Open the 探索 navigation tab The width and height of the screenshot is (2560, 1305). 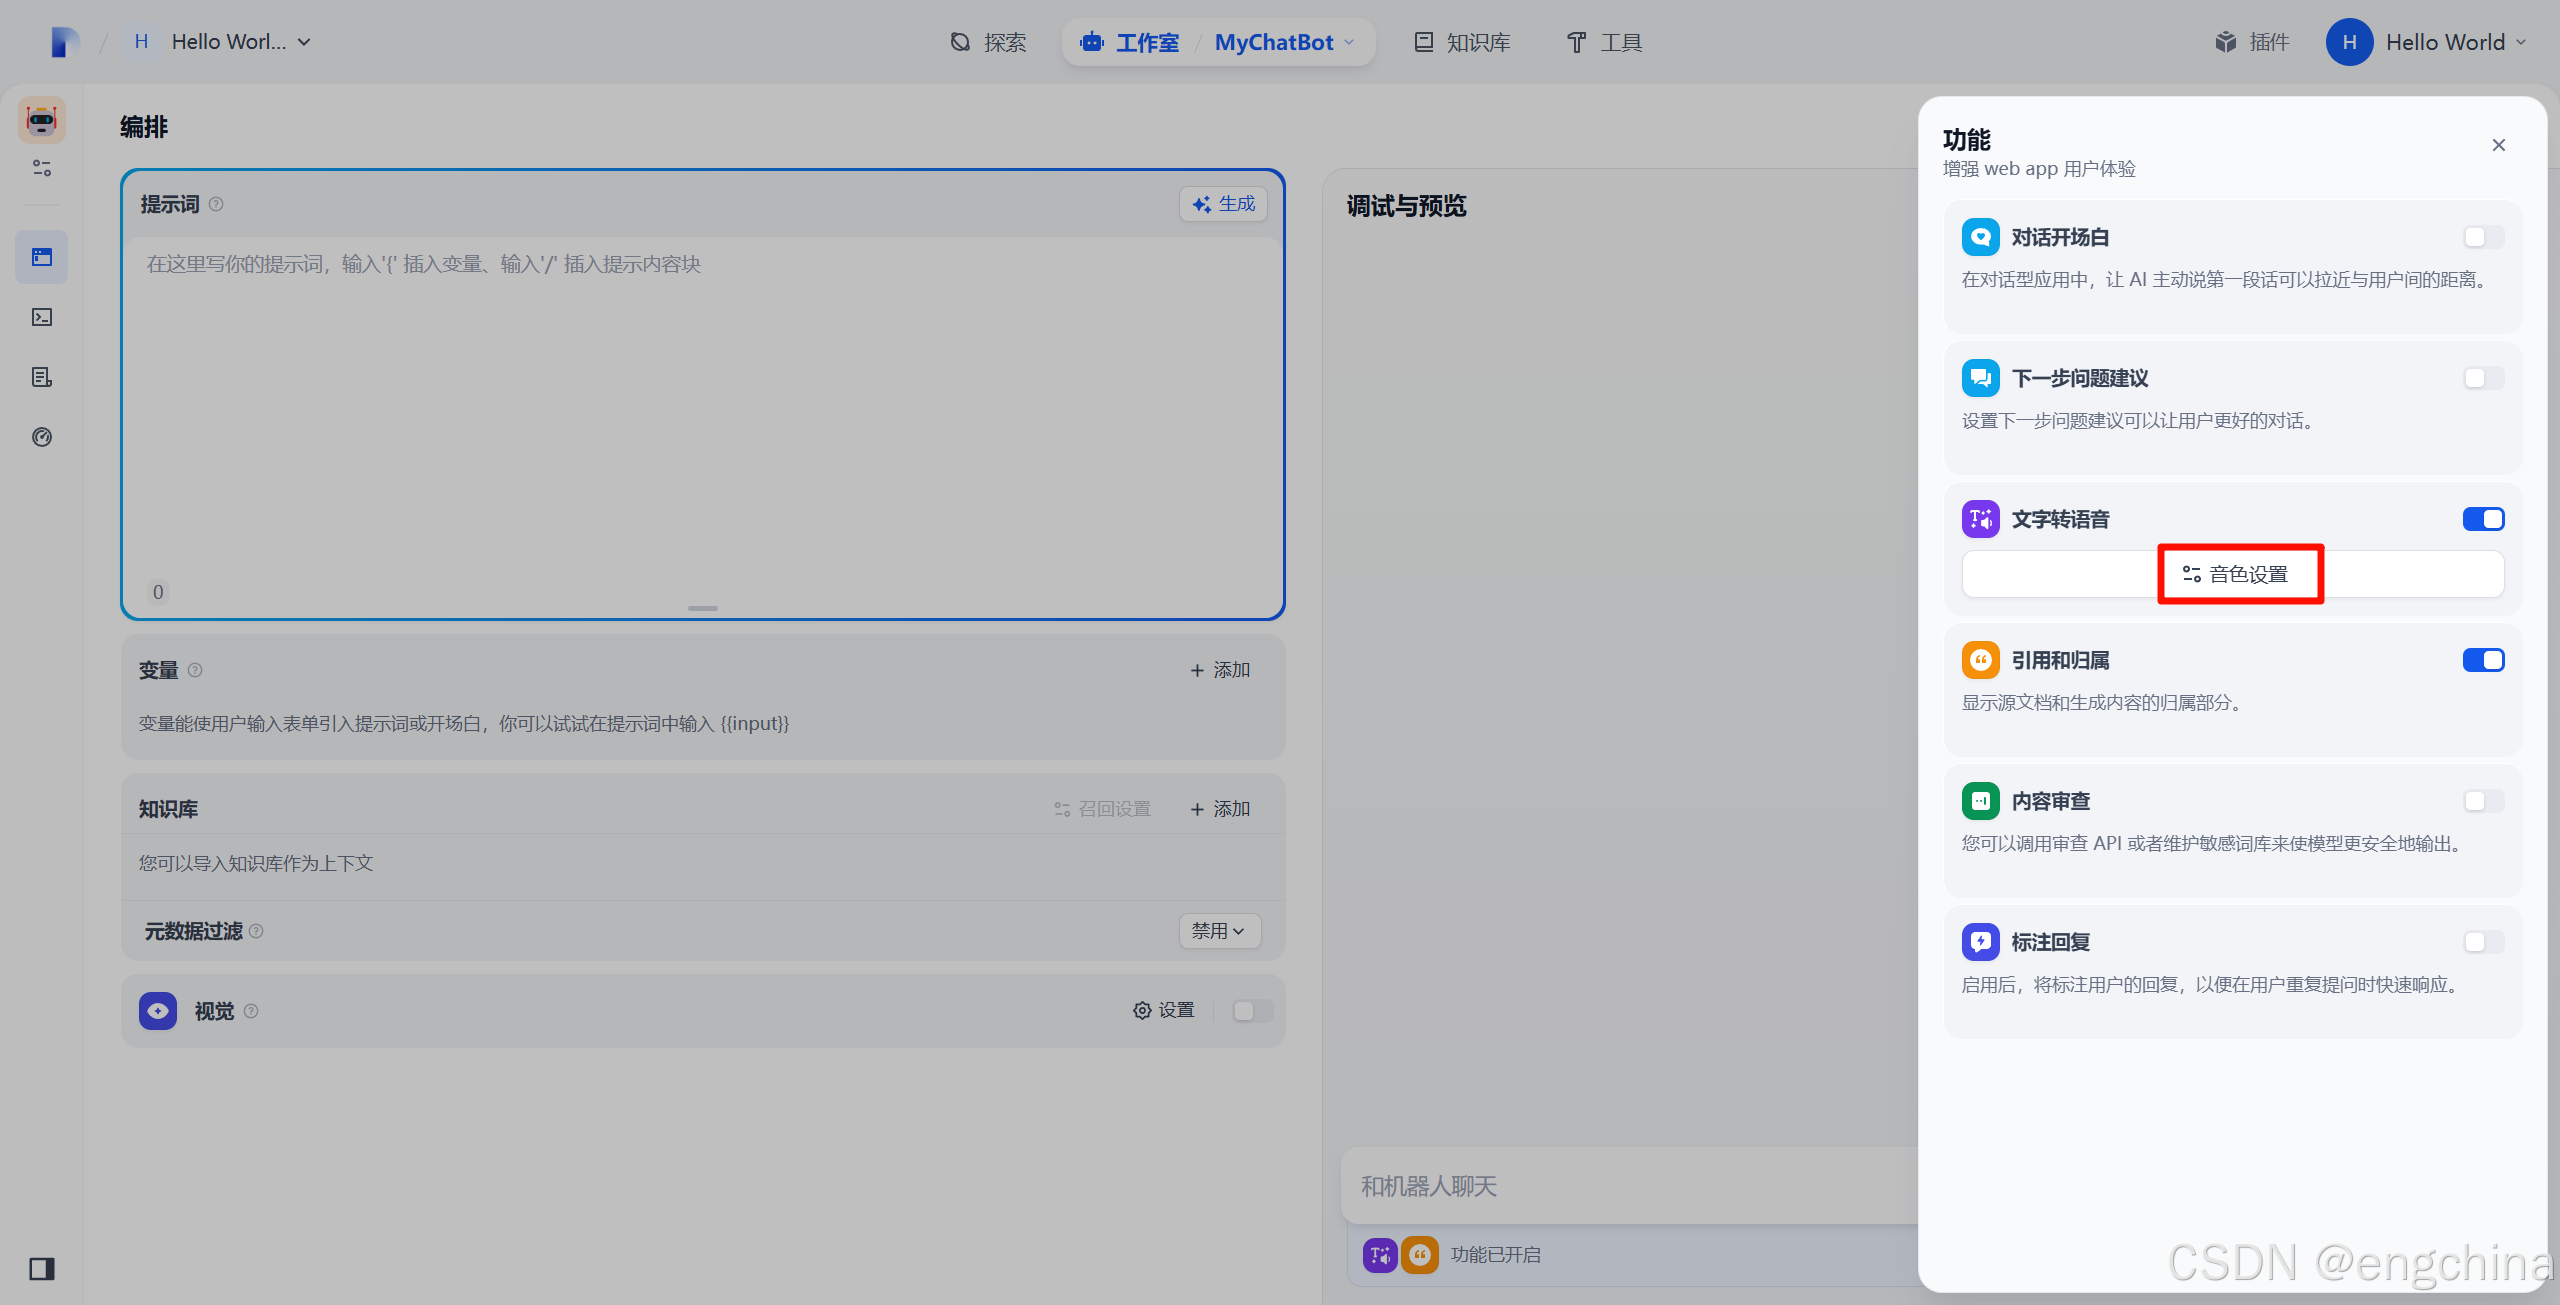[x=989, y=42]
